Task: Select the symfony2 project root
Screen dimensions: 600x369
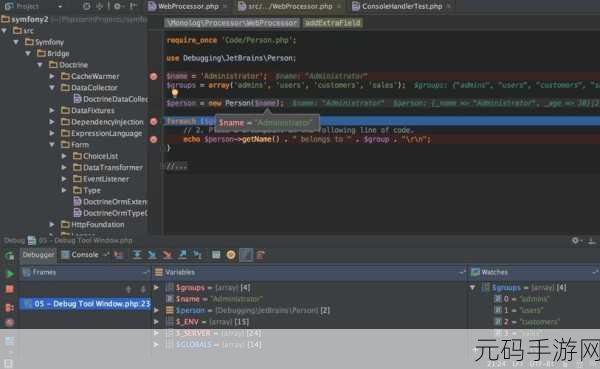Action: coord(24,19)
